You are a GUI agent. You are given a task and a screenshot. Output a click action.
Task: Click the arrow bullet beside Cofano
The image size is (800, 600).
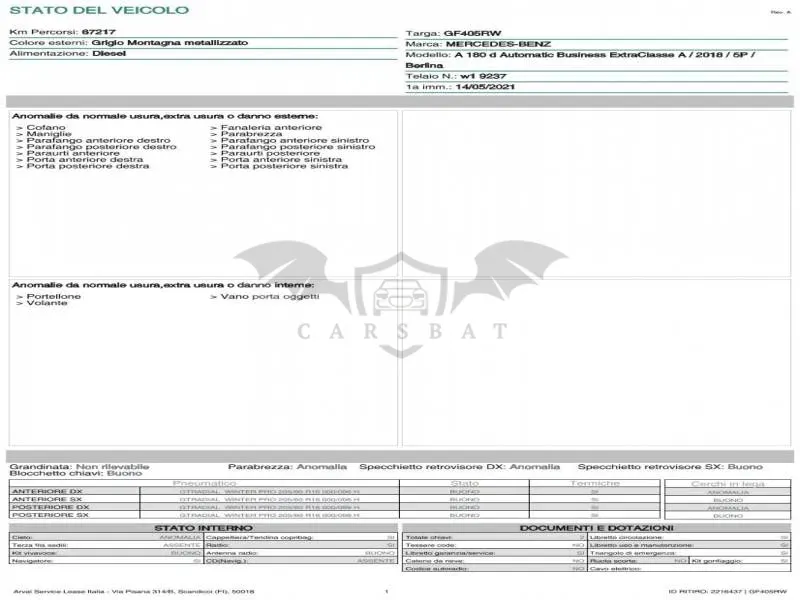19,128
